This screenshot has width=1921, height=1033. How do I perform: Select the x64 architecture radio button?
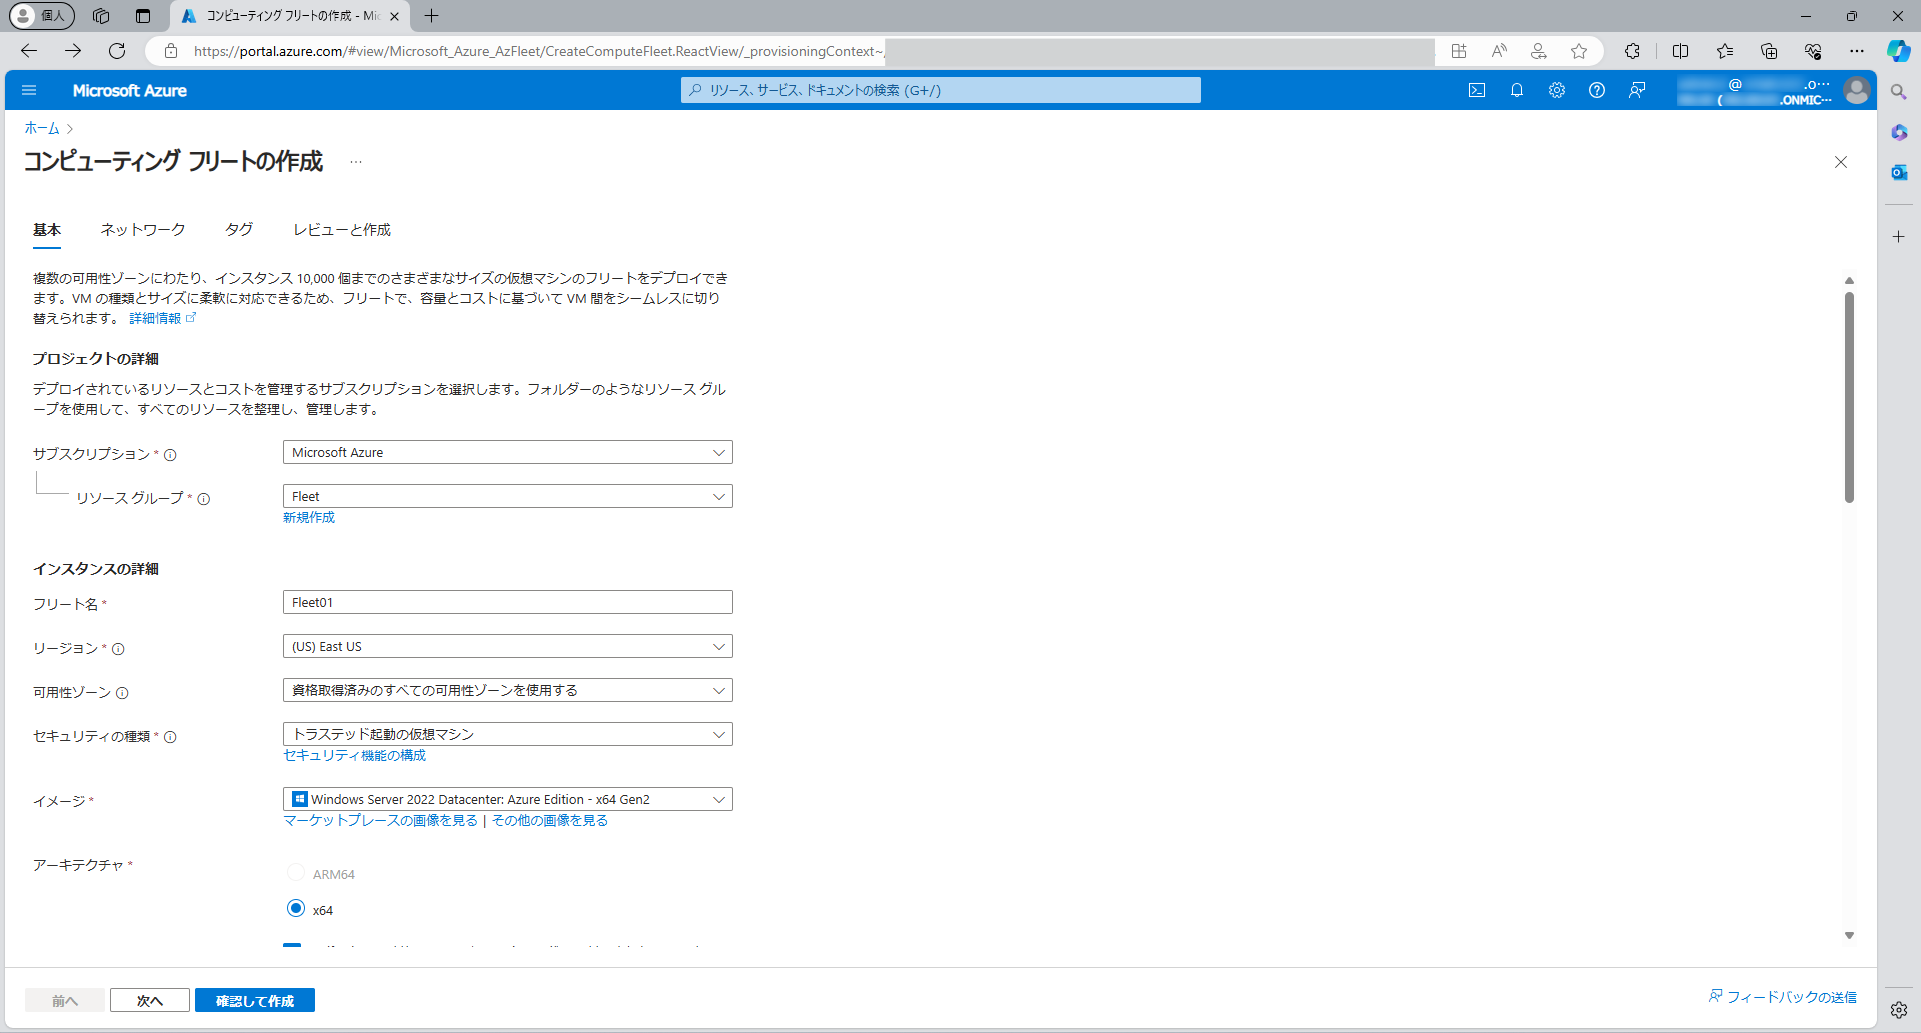tap(296, 908)
